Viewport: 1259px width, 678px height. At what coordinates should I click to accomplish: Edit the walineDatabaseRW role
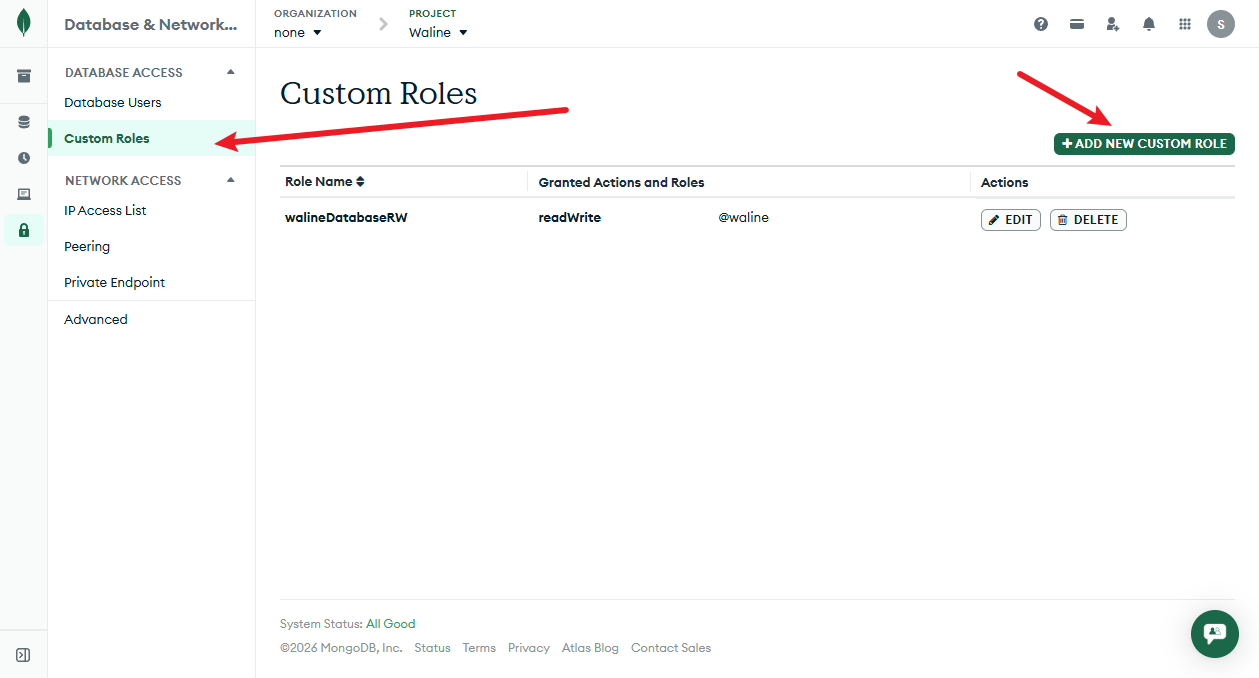point(1010,219)
